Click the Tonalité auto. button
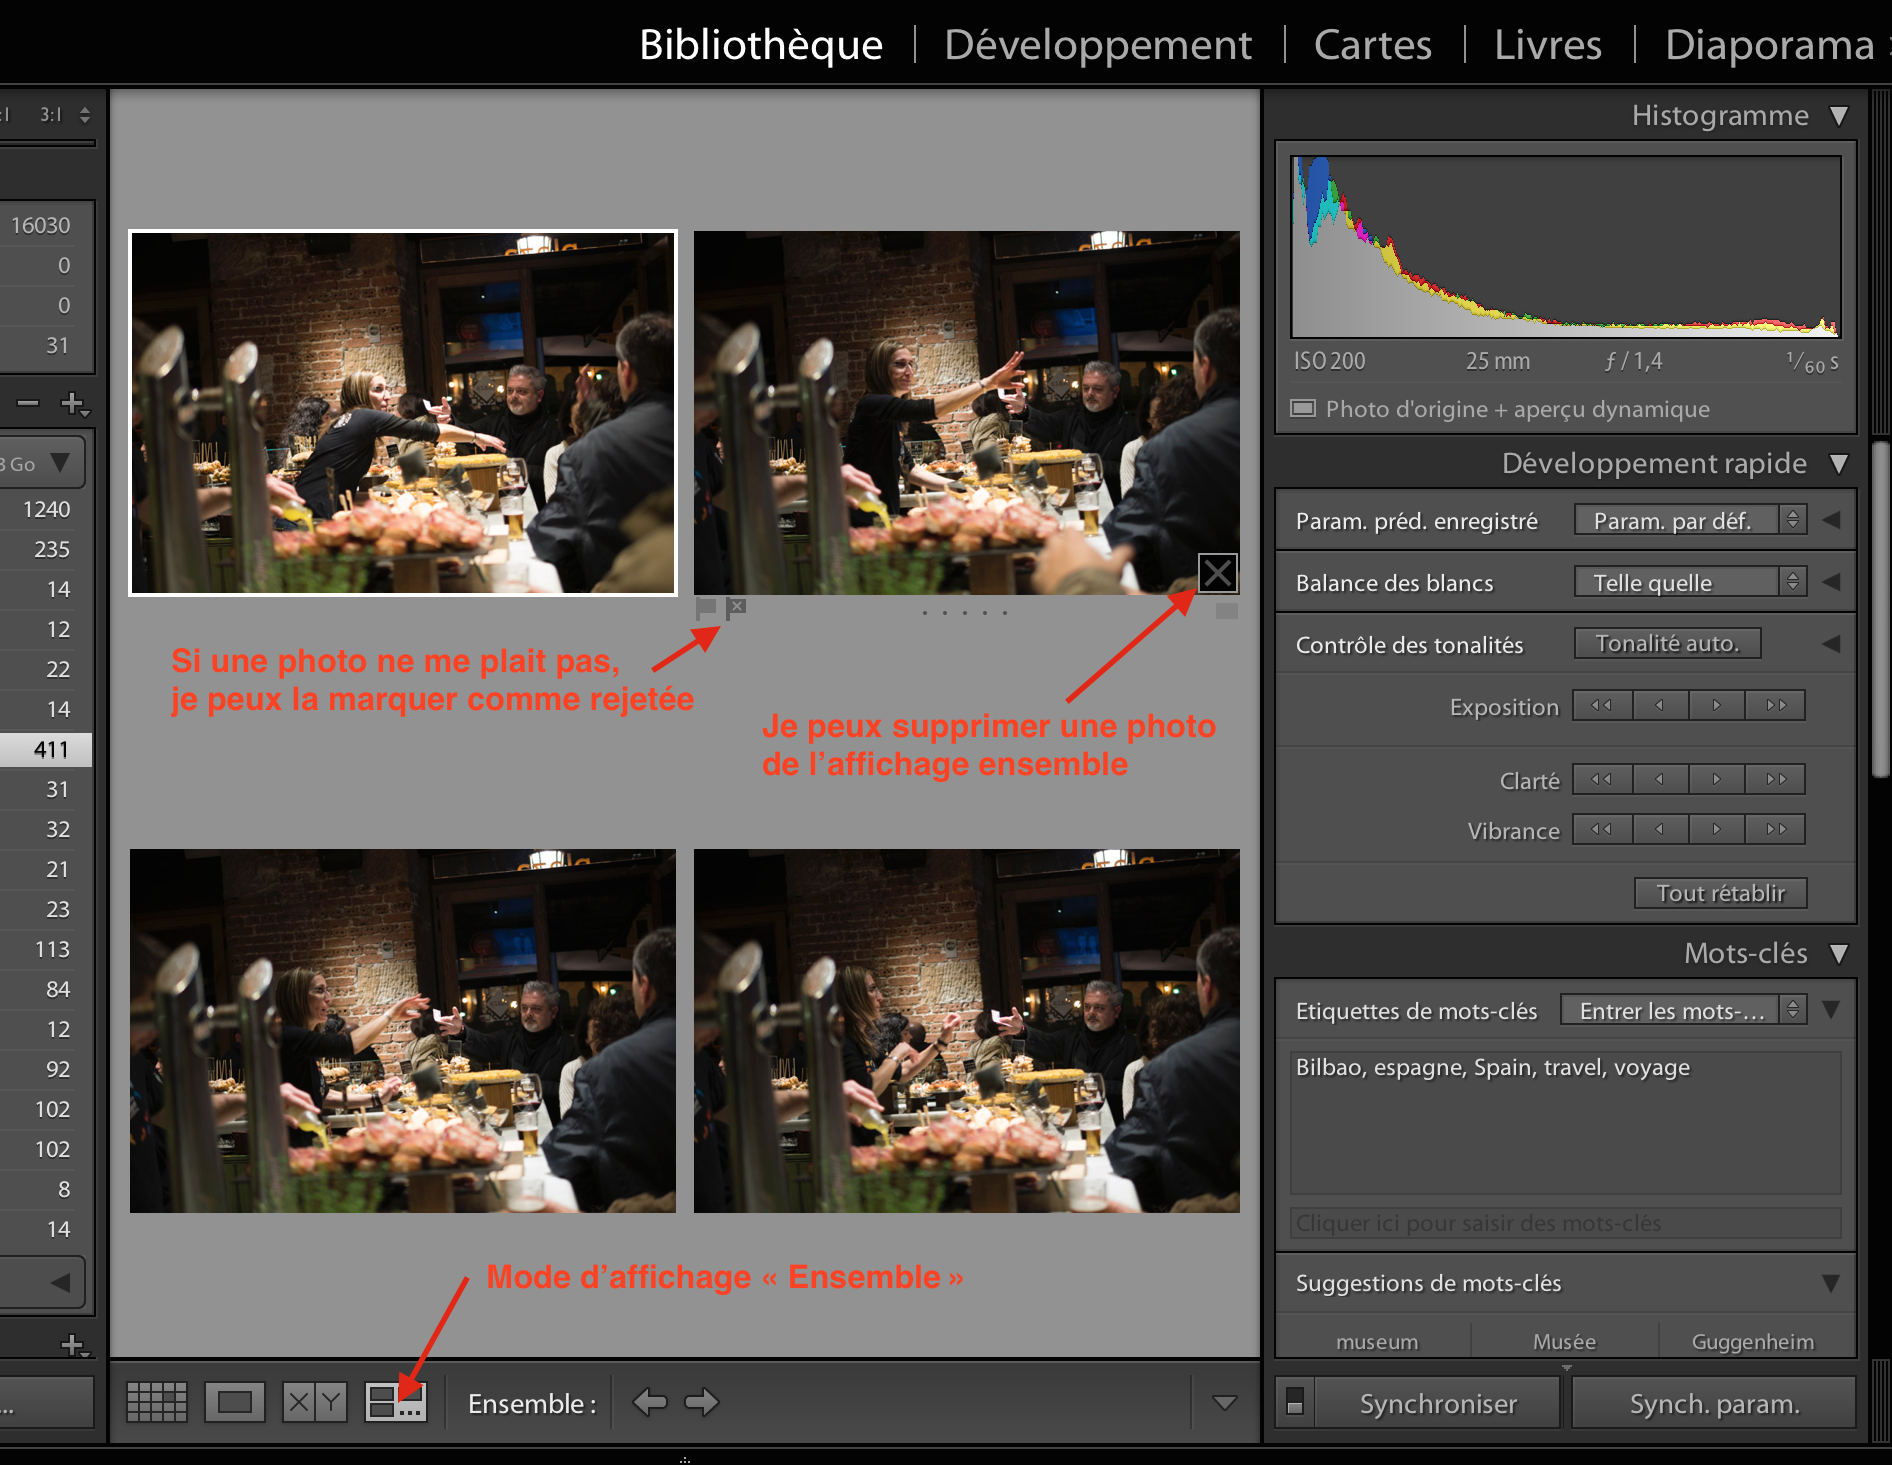Viewport: 1892px width, 1465px height. click(1667, 644)
